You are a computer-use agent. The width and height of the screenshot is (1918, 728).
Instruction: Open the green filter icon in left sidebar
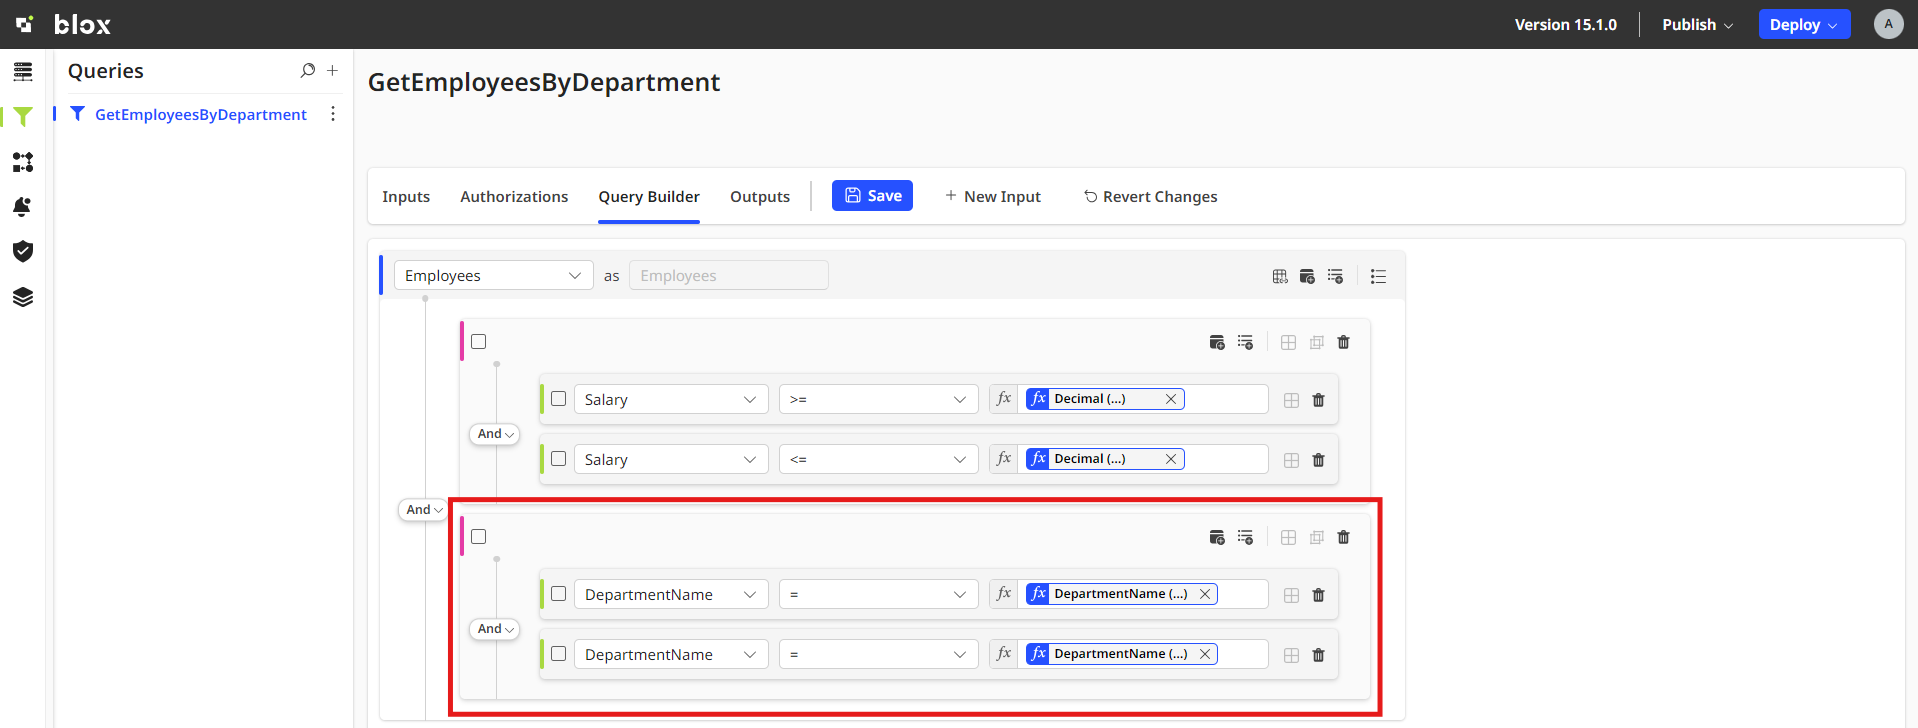[x=23, y=117]
